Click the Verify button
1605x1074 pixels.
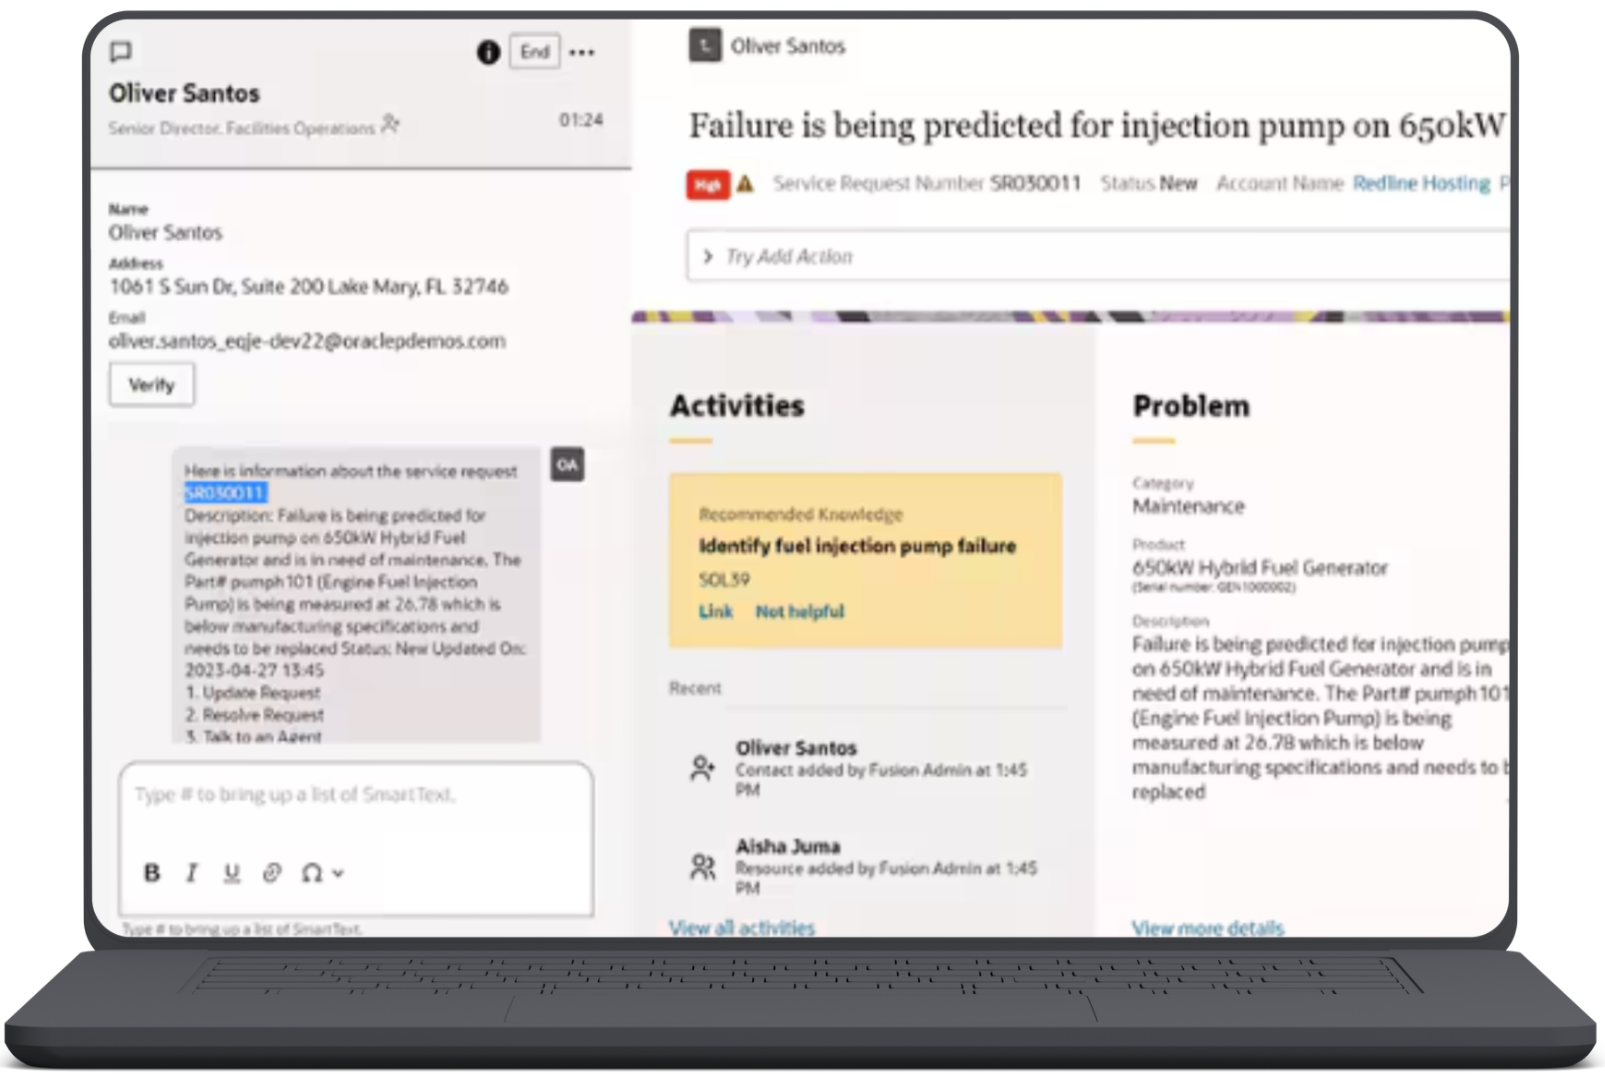(x=152, y=385)
